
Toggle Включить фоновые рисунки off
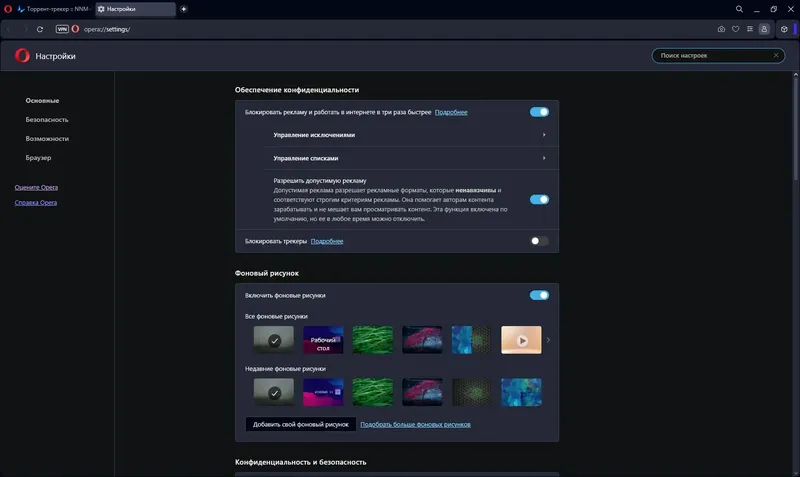point(539,295)
